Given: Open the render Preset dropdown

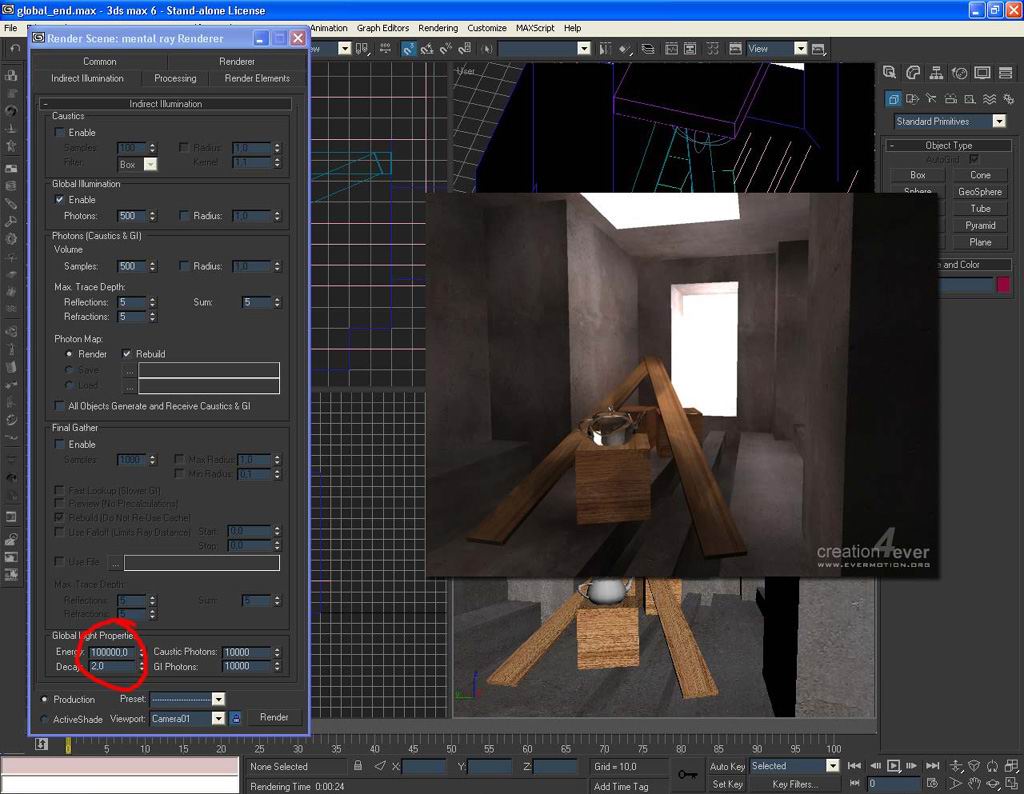Looking at the screenshot, I should click(218, 699).
